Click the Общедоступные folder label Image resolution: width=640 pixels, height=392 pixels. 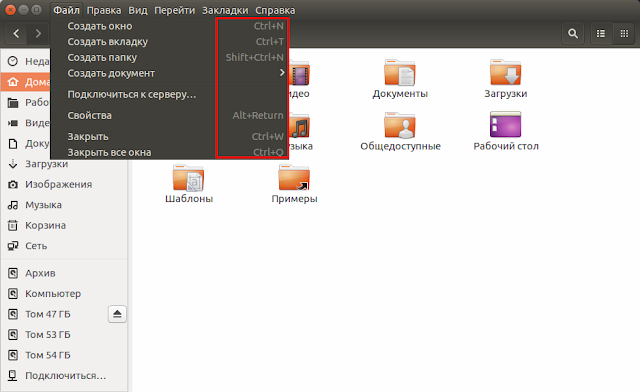point(400,146)
